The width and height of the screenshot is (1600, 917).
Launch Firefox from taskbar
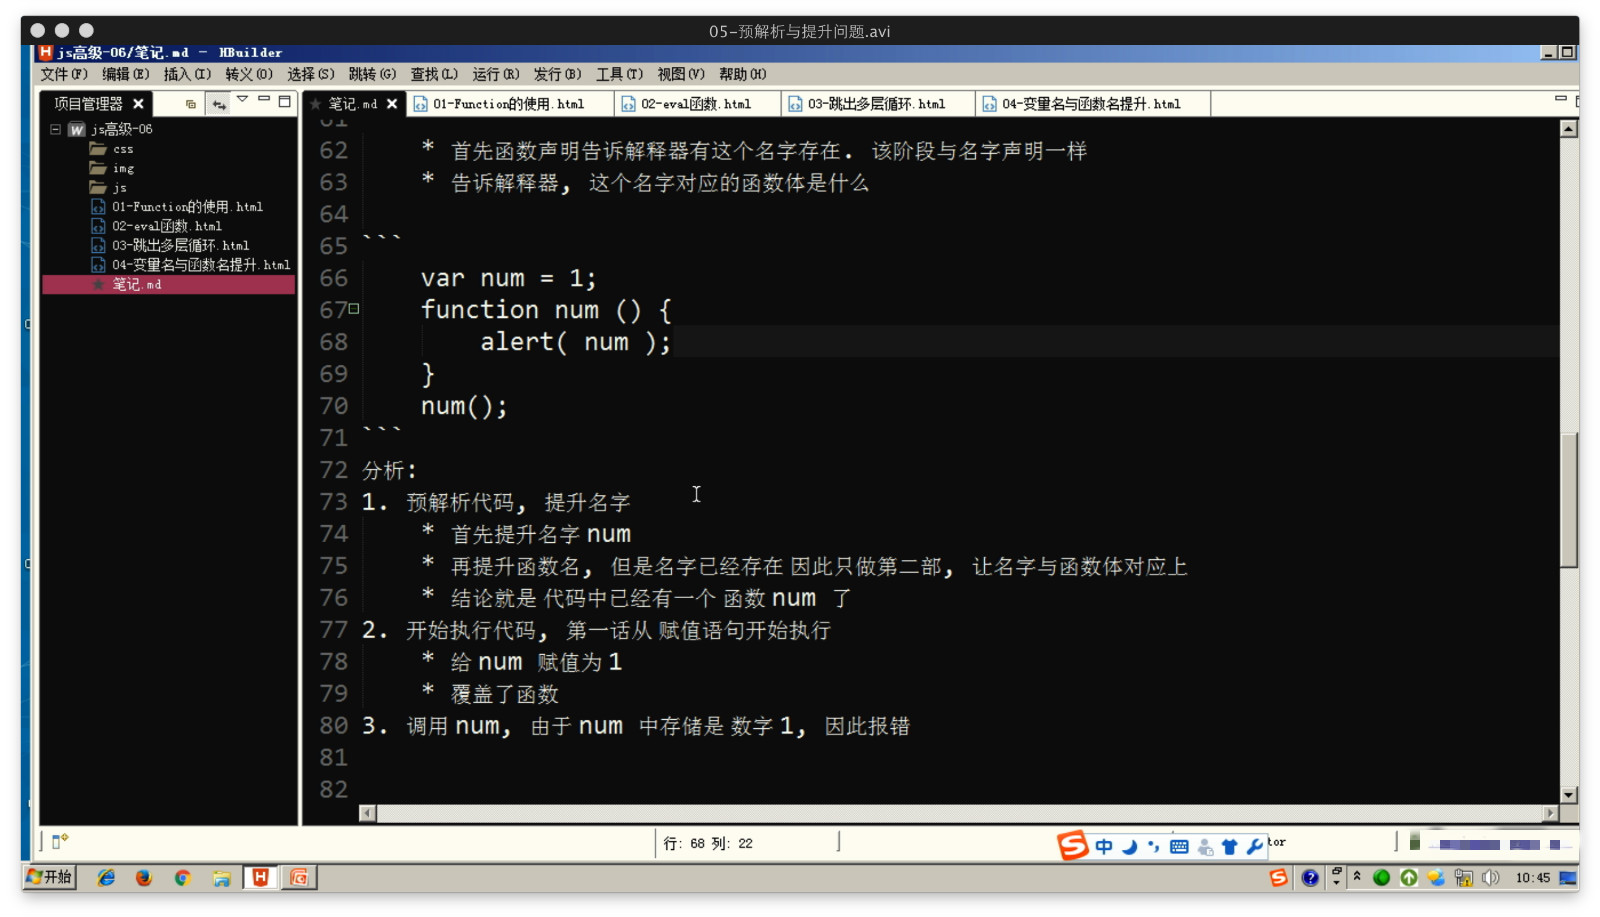tap(144, 877)
